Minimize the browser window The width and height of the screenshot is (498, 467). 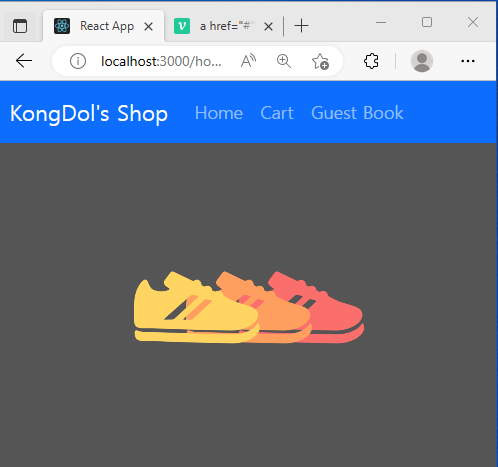coord(381,23)
